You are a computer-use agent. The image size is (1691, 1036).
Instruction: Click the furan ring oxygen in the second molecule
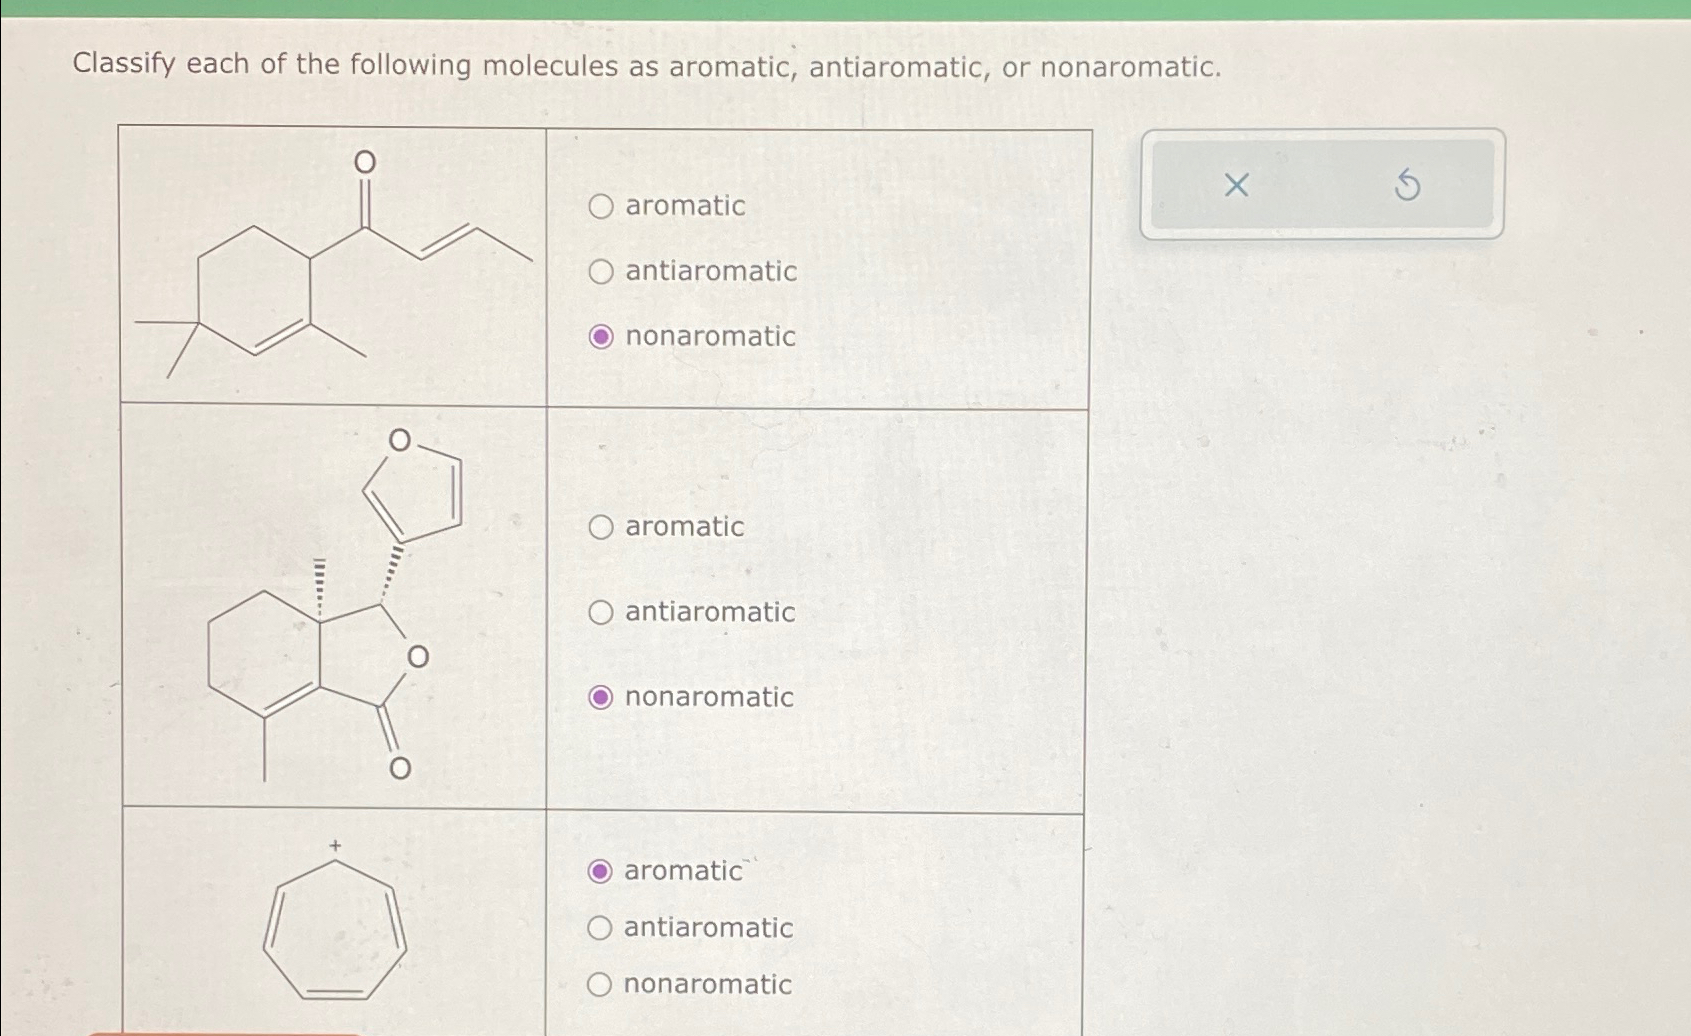click(398, 441)
